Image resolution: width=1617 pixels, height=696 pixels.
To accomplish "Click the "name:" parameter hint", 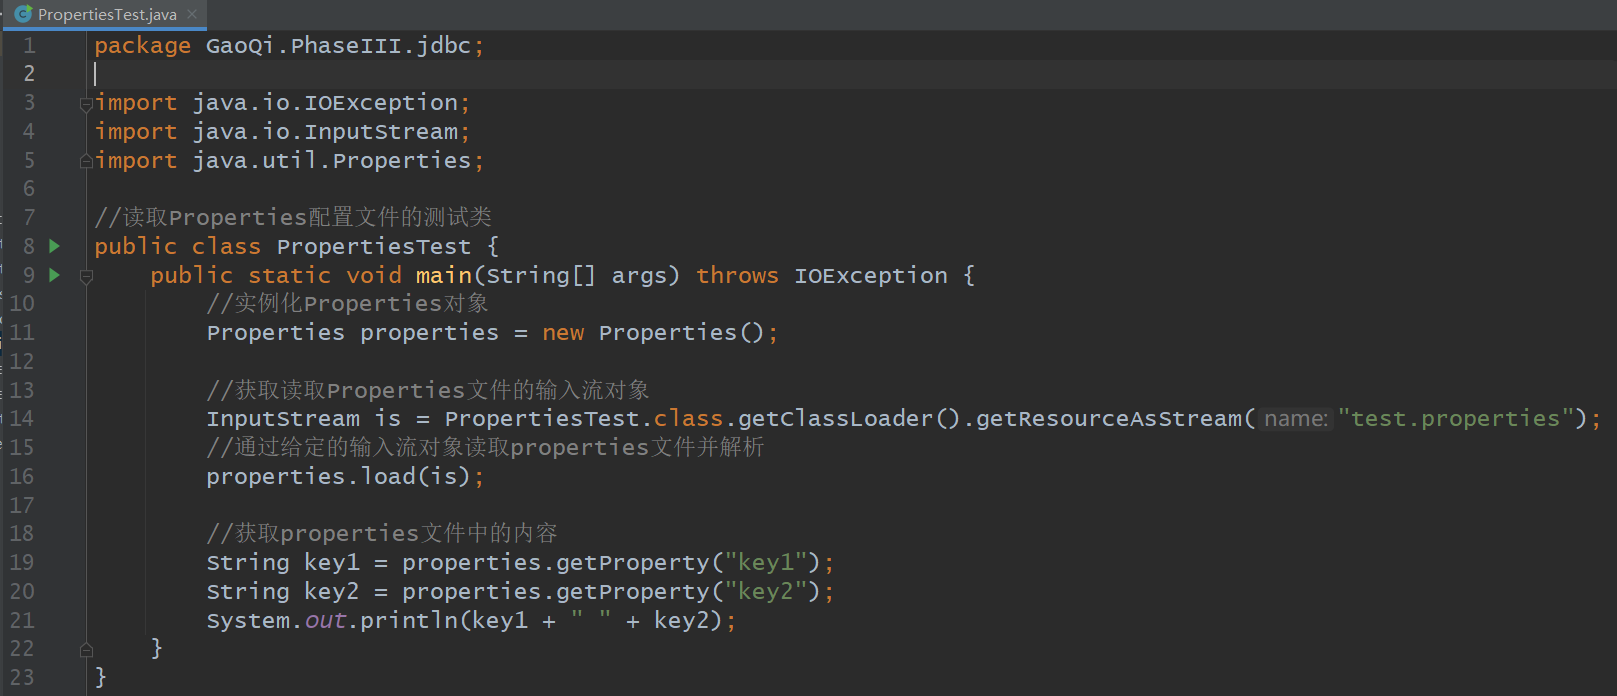I will tap(1295, 419).
